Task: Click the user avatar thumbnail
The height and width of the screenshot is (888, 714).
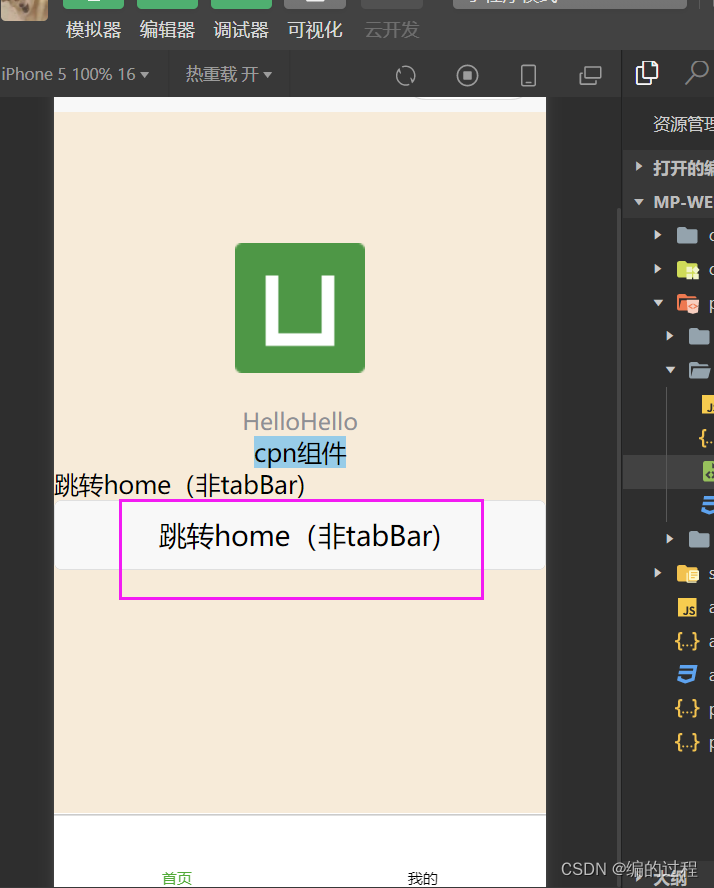Action: pos(24,10)
